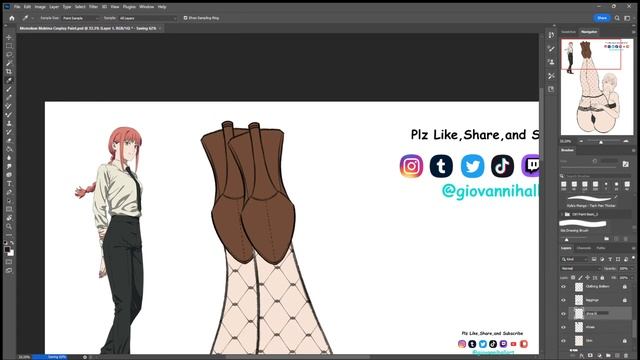Select the Zoom tool in toolbox

(9, 226)
